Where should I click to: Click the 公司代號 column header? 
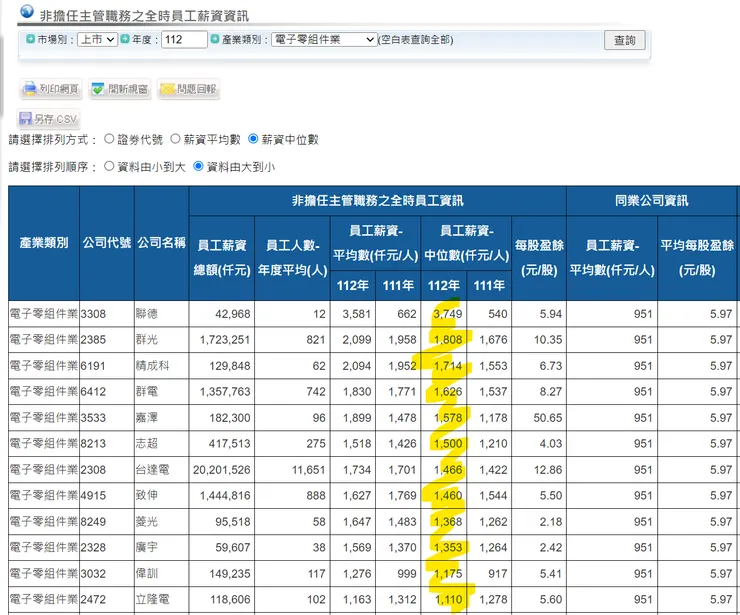[x=106, y=242]
